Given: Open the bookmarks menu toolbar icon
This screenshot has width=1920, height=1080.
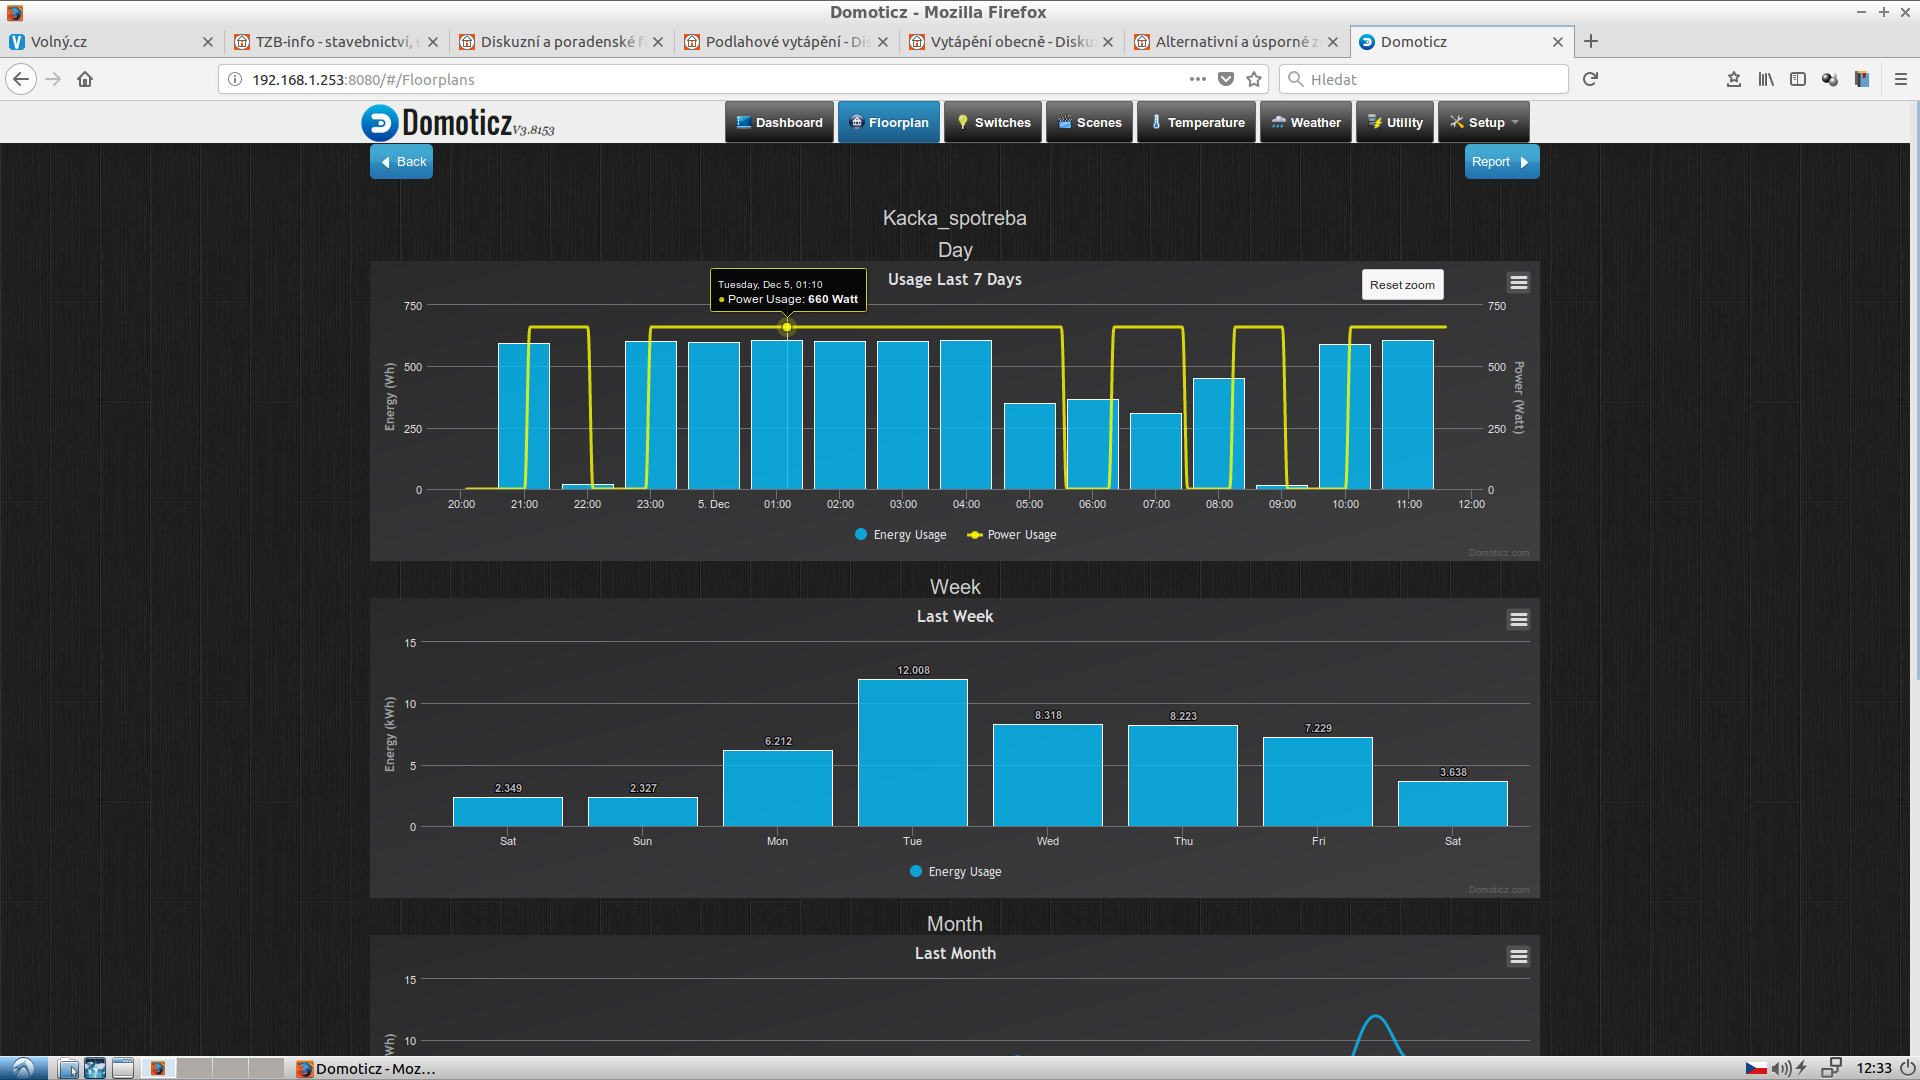Looking at the screenshot, I should click(1734, 79).
